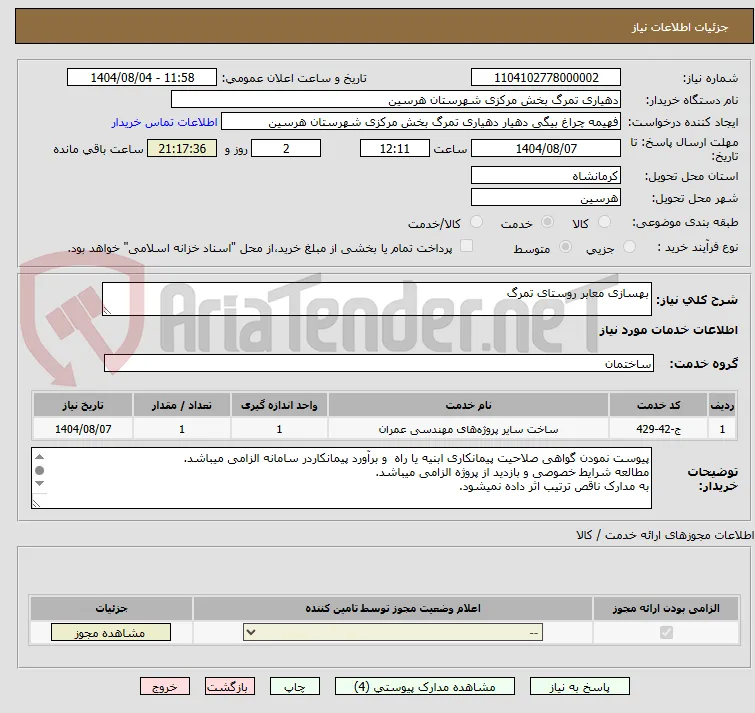Select the کالا/خدمت radio button
Viewport: 755px width, 713px height.
coord(476,222)
